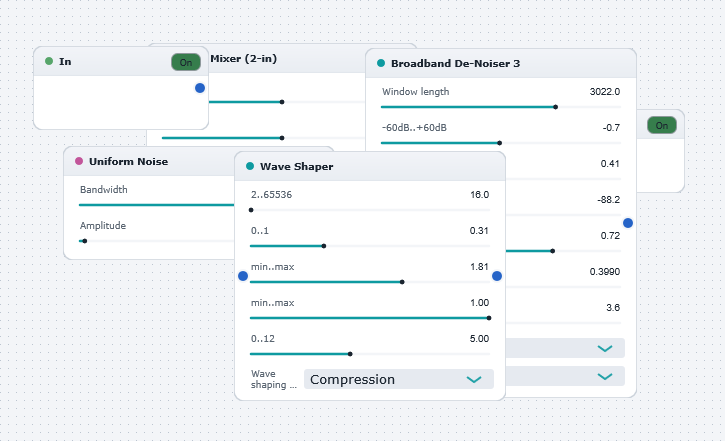
Task: Select the Mixer (2-in) node title
Action: [244, 59]
